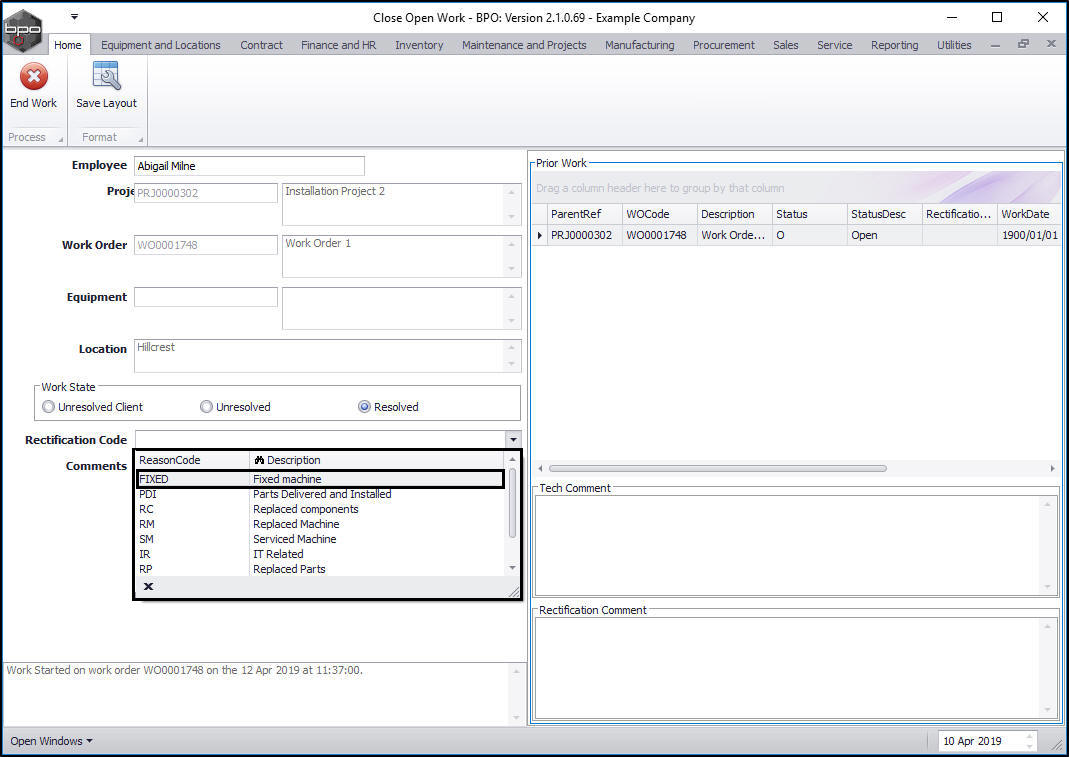Open the Contract tab
This screenshot has height=757, width=1069.
pyautogui.click(x=261, y=45)
